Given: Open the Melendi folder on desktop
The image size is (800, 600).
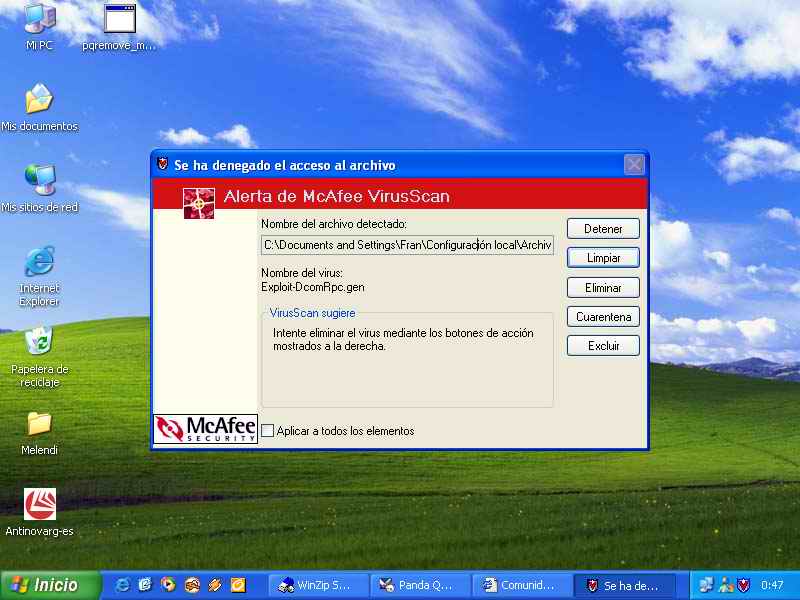Looking at the screenshot, I should point(39,433).
